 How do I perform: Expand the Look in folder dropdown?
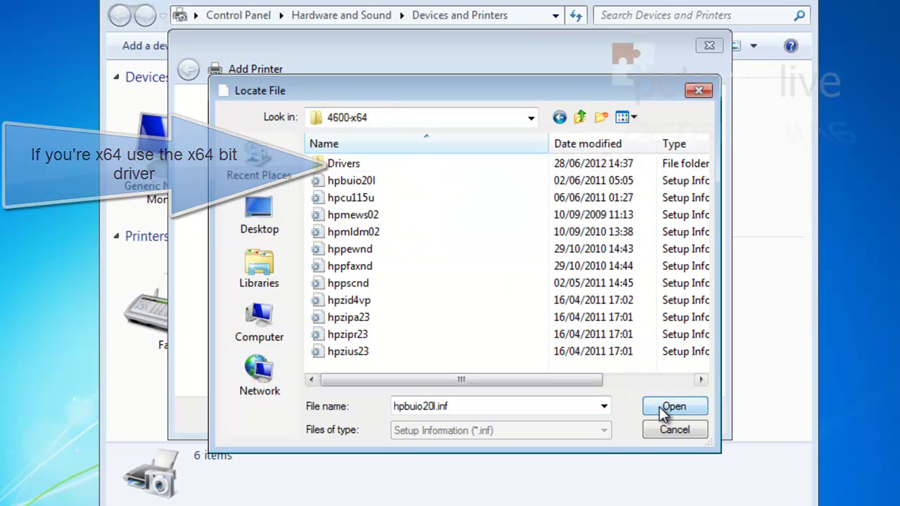tap(531, 118)
